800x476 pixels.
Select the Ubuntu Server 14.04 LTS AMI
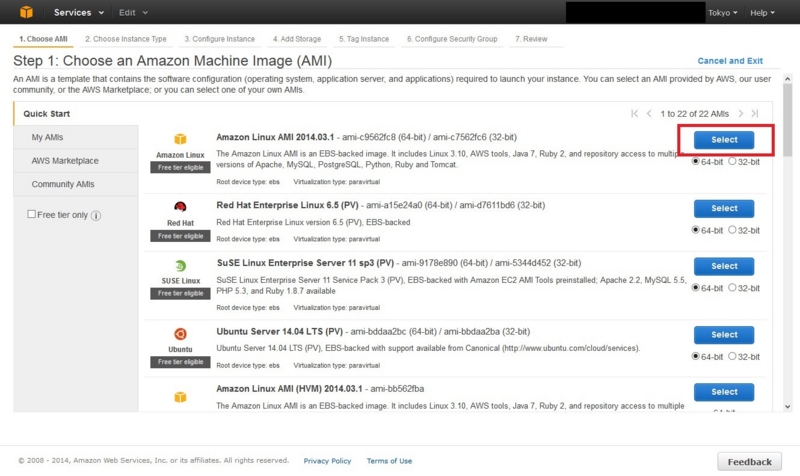coord(723,335)
